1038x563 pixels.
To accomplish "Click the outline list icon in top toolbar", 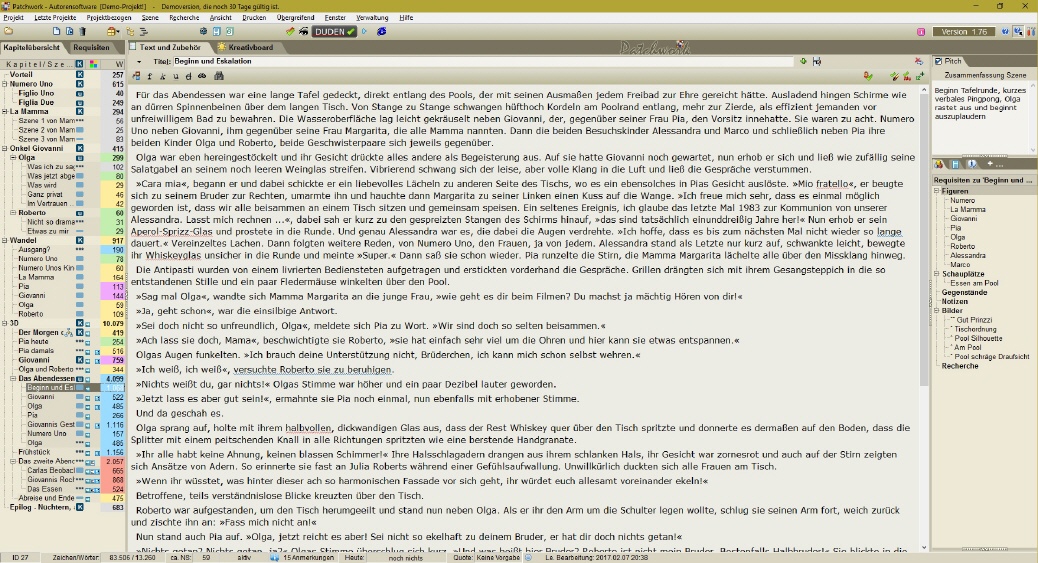I will [144, 31].
